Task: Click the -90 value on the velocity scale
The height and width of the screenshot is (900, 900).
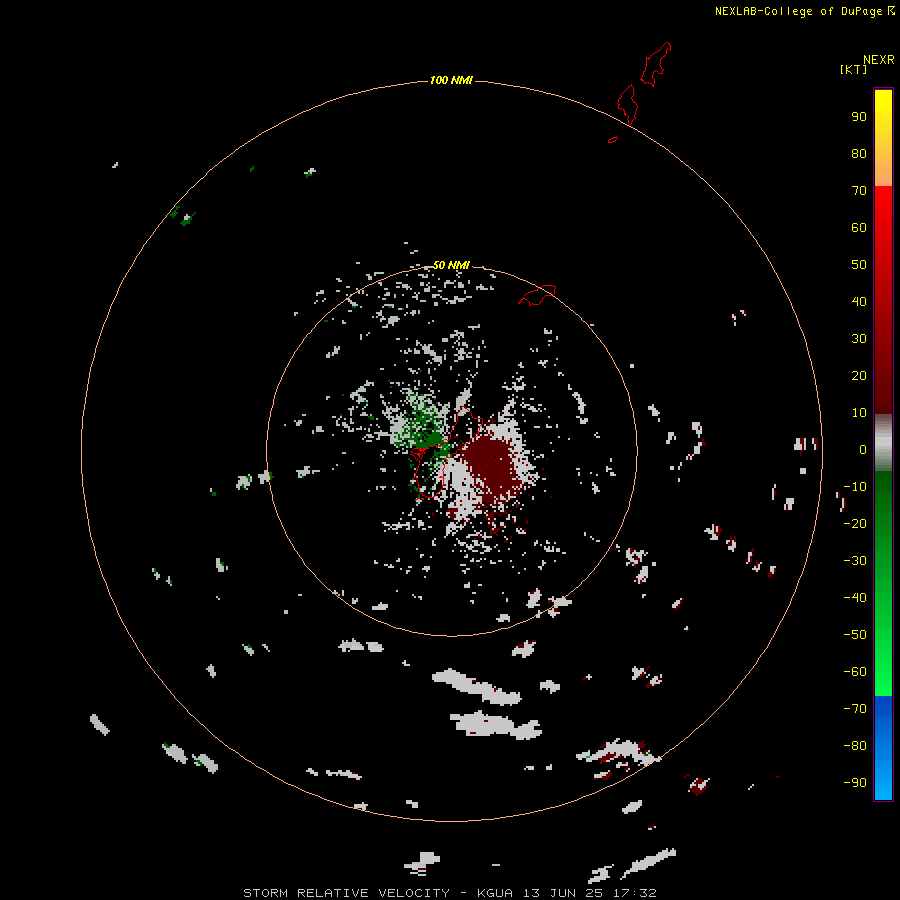Action: 855,782
